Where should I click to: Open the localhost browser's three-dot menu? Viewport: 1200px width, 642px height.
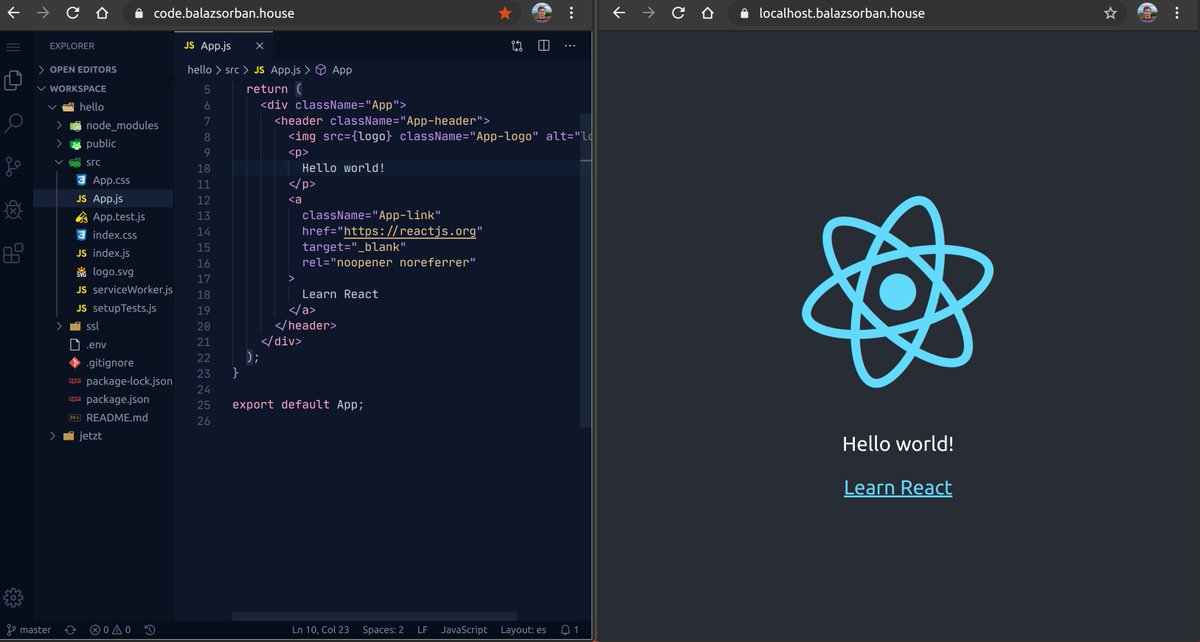1177,13
